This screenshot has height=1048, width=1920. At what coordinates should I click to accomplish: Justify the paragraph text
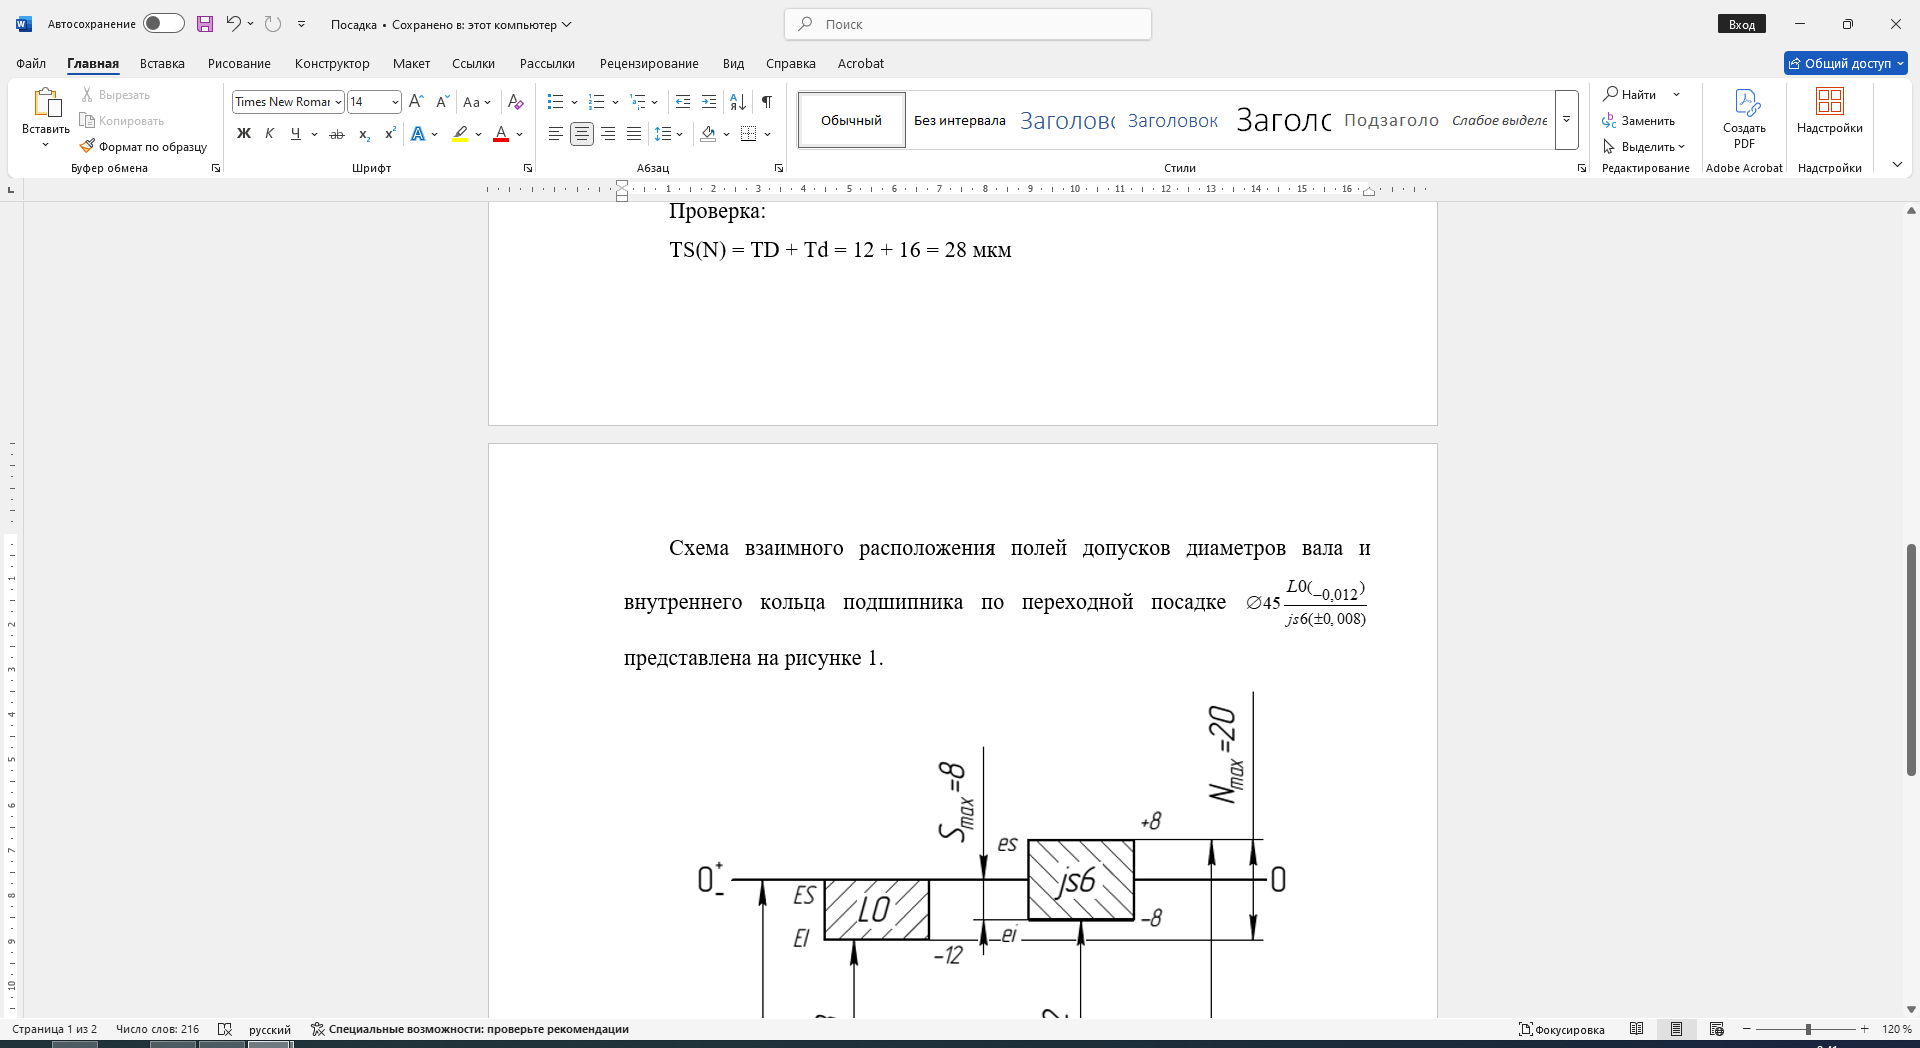coord(634,134)
